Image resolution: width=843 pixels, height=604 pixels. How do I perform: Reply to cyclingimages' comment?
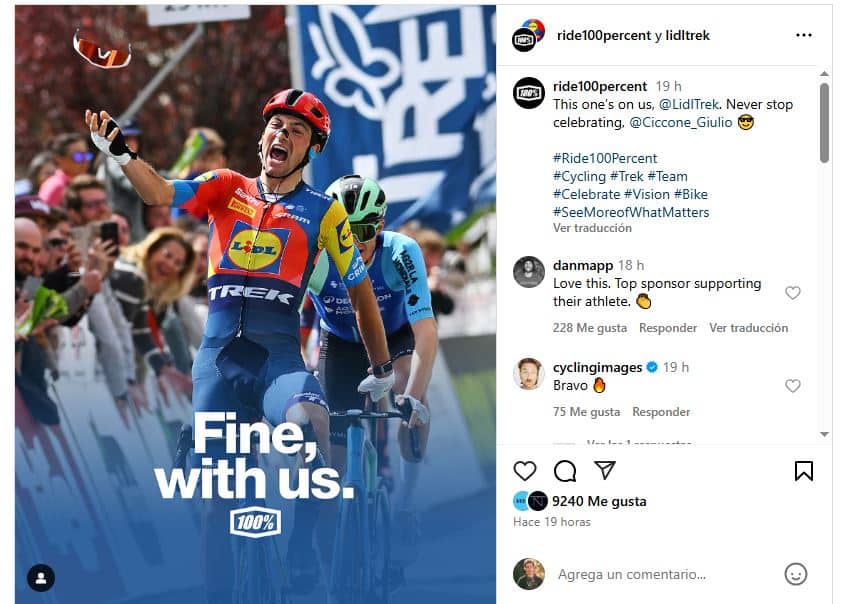coord(661,412)
